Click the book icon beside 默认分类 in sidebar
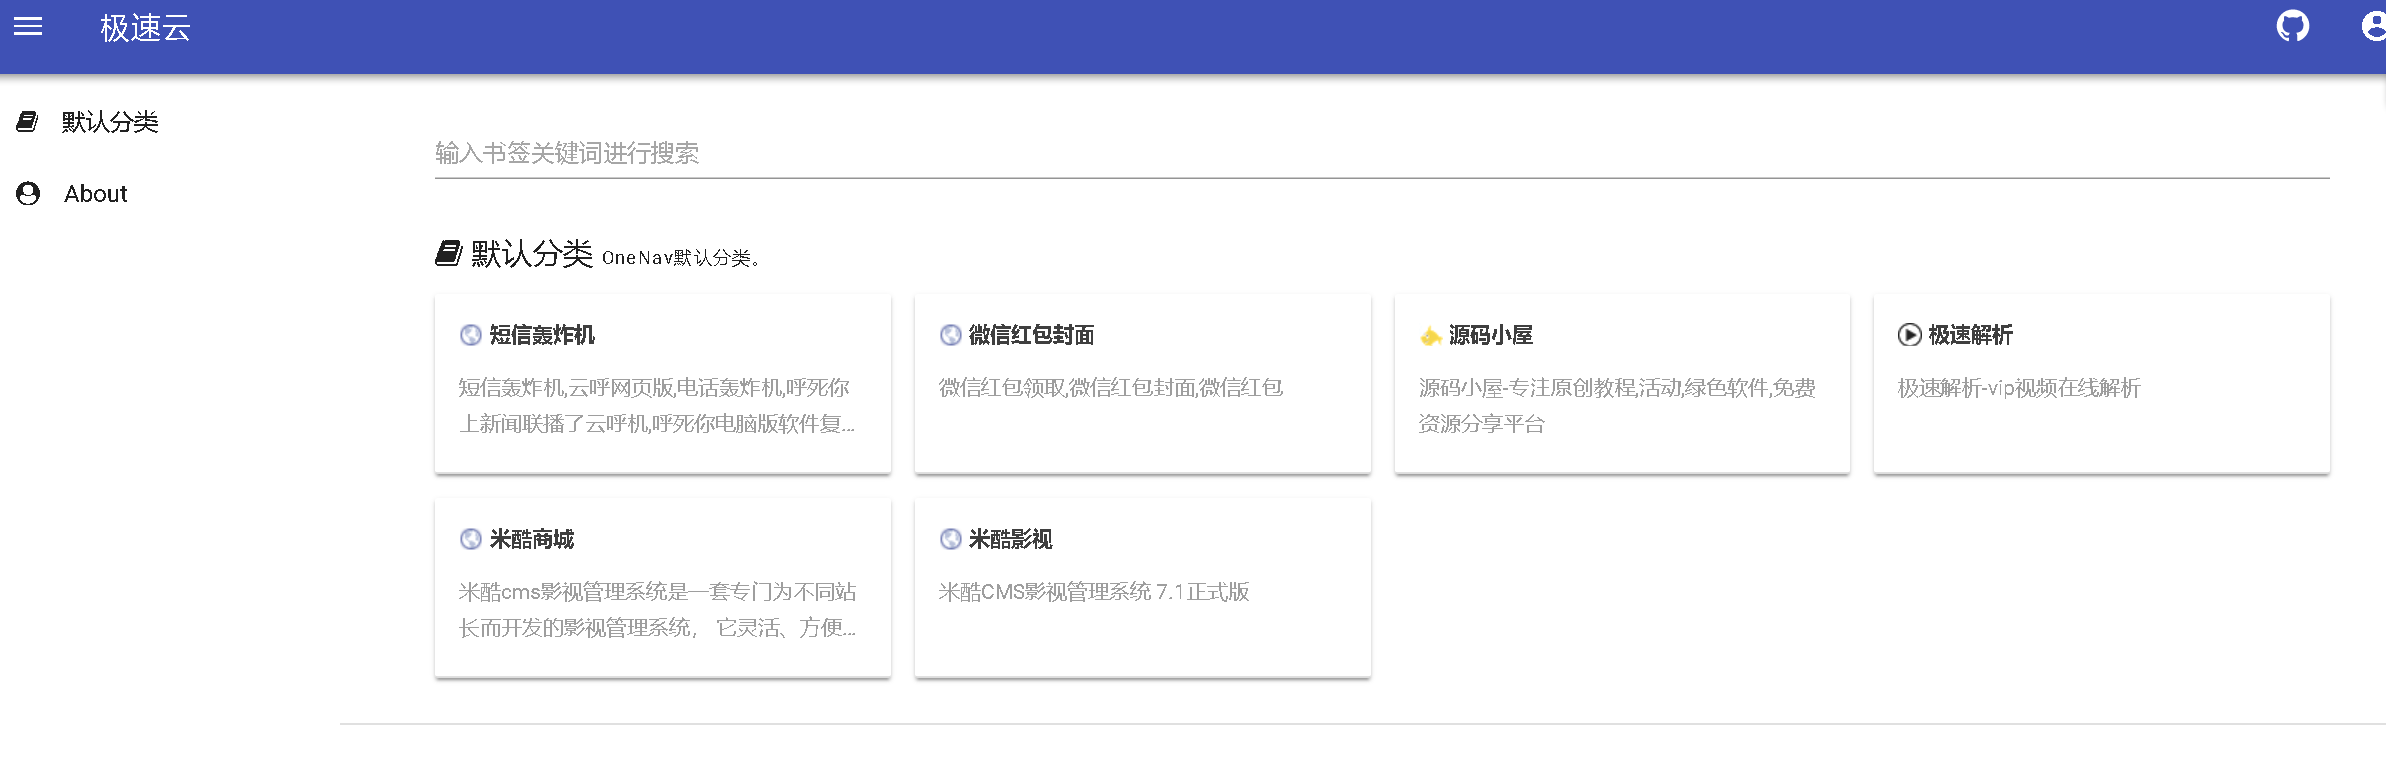Image resolution: width=2386 pixels, height=764 pixels. pos(27,122)
